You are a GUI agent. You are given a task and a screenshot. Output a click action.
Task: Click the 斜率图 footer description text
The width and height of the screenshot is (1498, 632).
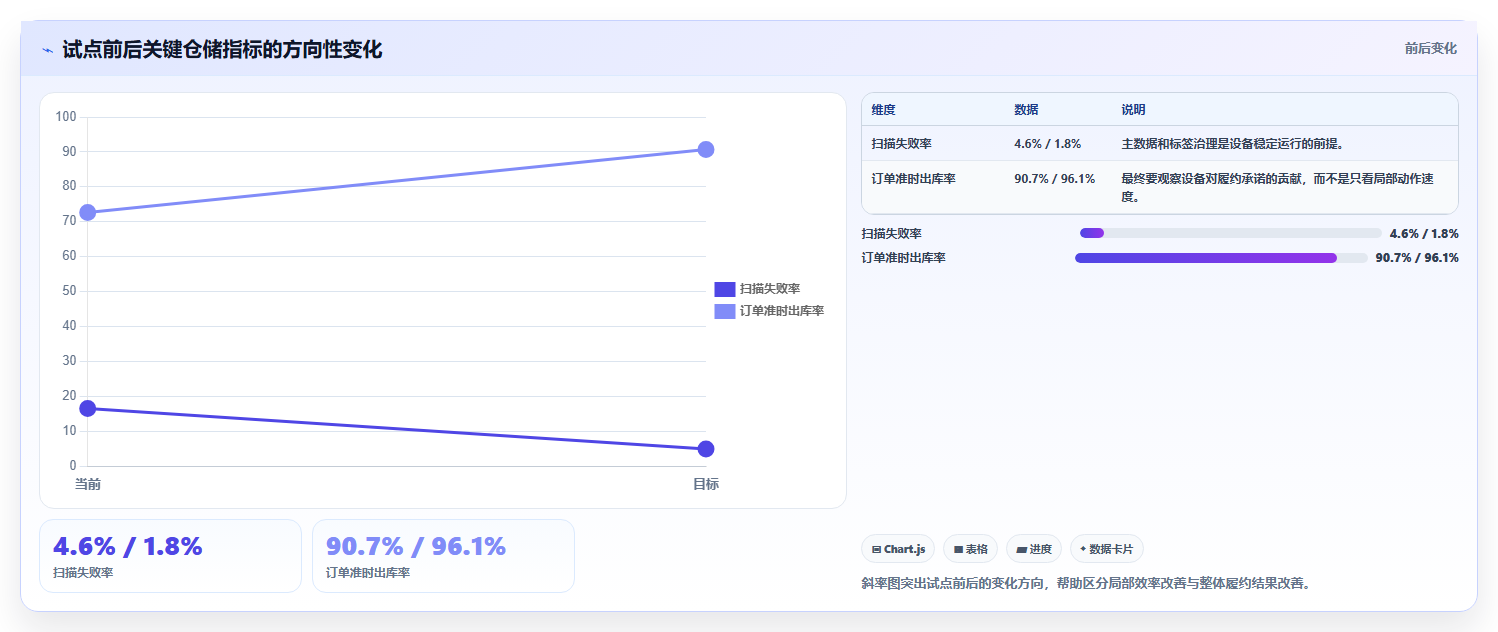[1085, 583]
